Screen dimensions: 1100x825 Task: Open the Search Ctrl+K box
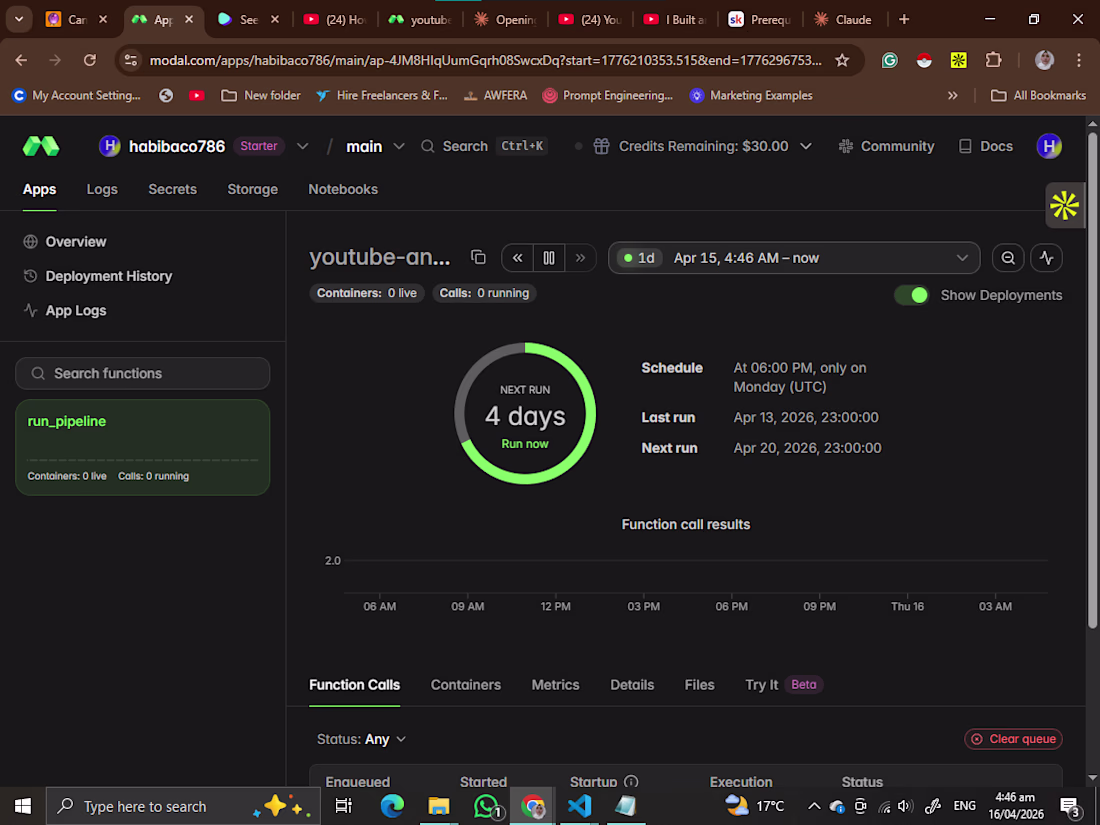pyautogui.click(x=484, y=146)
